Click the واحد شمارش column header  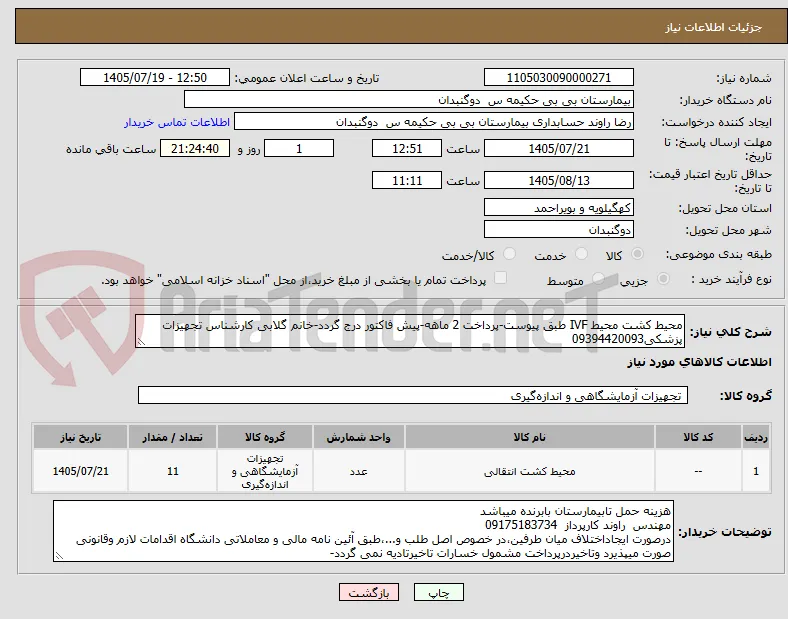click(x=358, y=437)
